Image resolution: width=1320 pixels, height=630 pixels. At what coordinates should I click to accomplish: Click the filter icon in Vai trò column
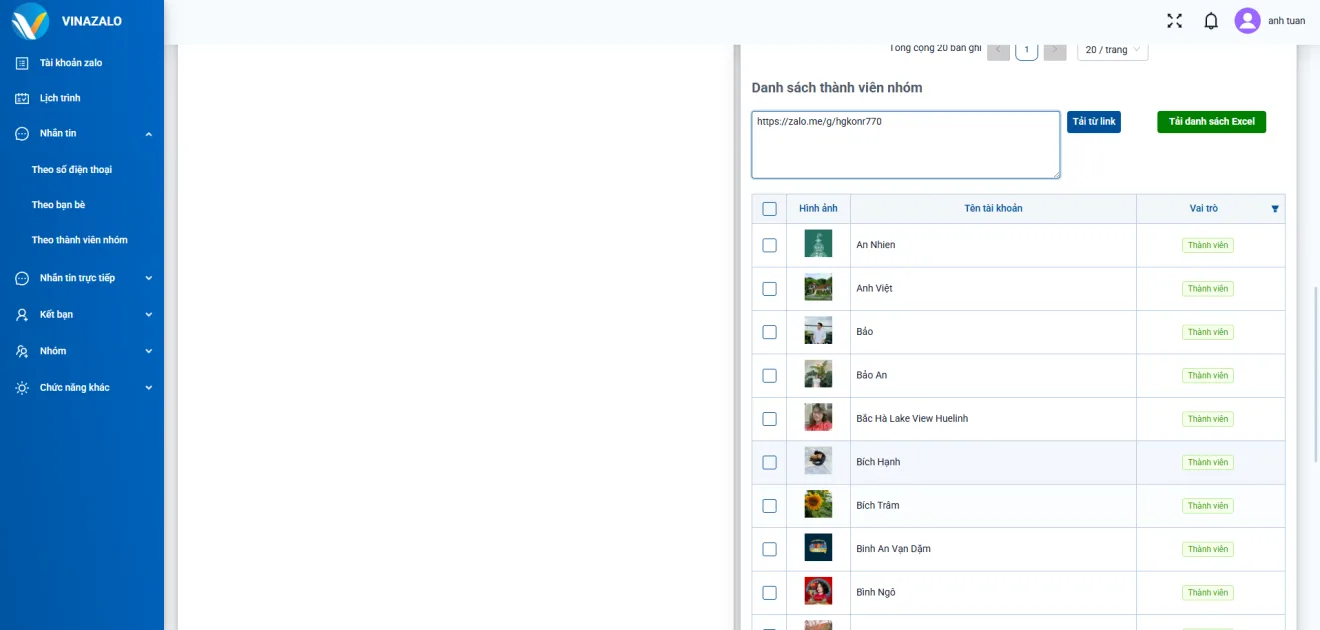pyautogui.click(x=1275, y=209)
